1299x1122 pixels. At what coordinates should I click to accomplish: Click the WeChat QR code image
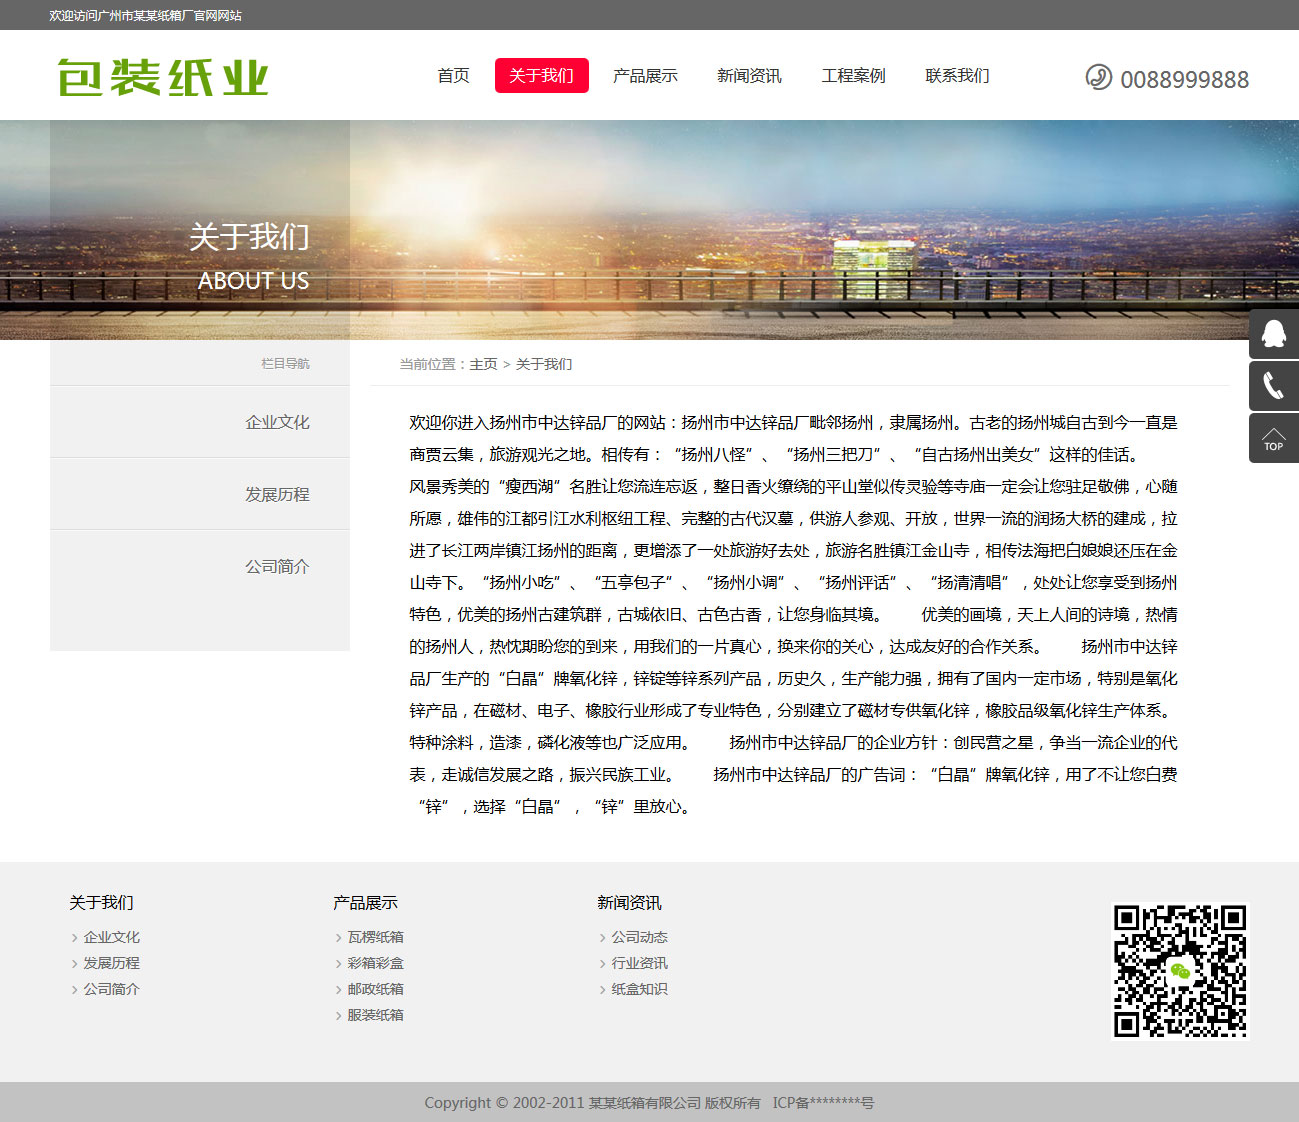tap(1180, 971)
